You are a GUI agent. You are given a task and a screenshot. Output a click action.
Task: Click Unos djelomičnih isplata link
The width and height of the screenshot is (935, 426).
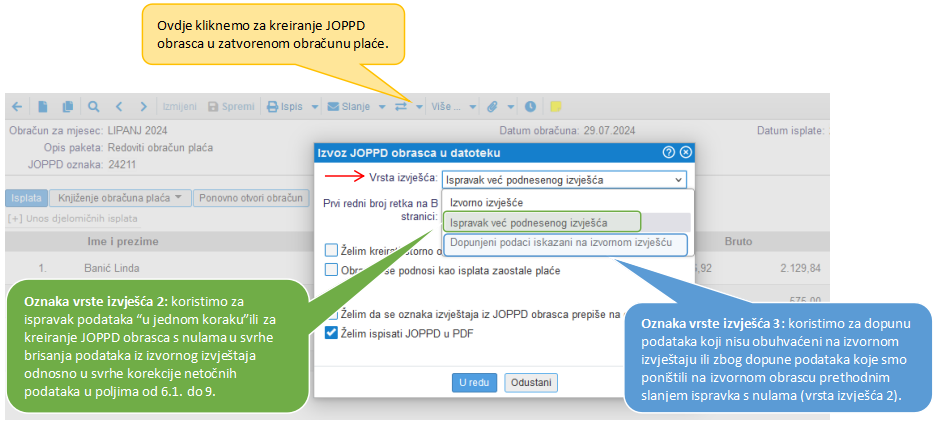point(73,218)
